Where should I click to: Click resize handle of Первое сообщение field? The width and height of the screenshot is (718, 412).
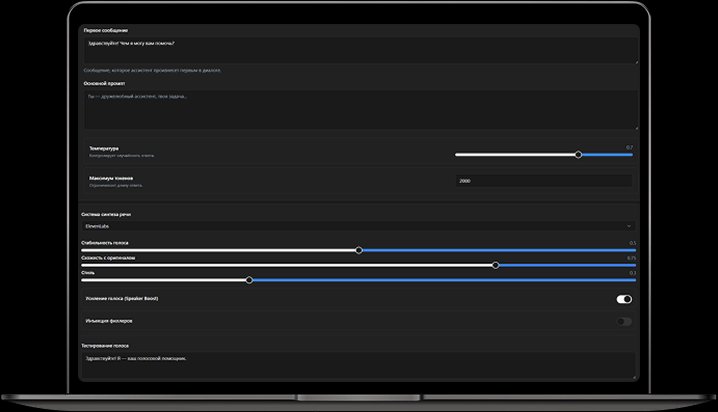(634, 62)
